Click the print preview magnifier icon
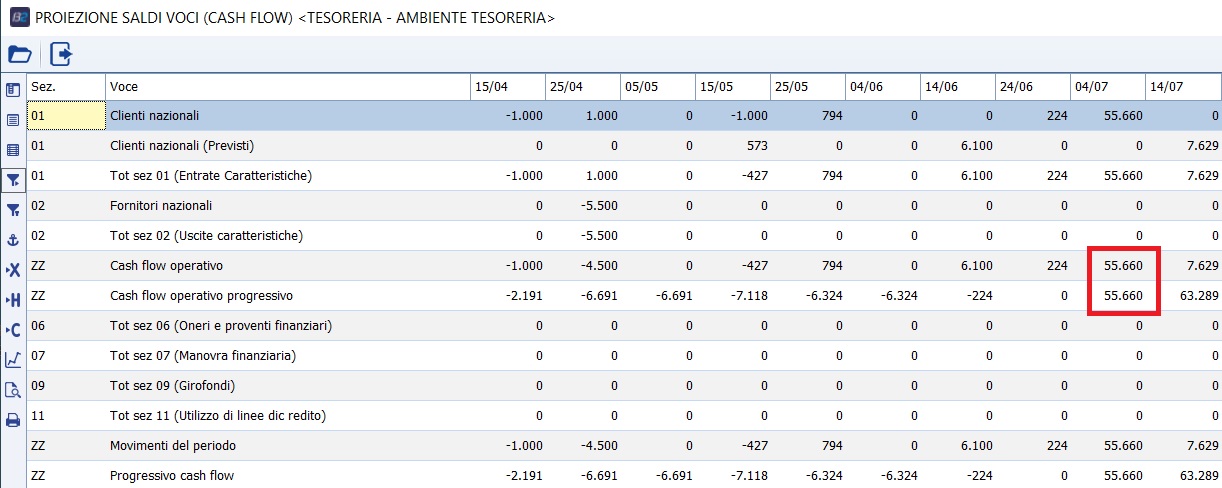This screenshot has height=488, width=1222. coord(13,390)
